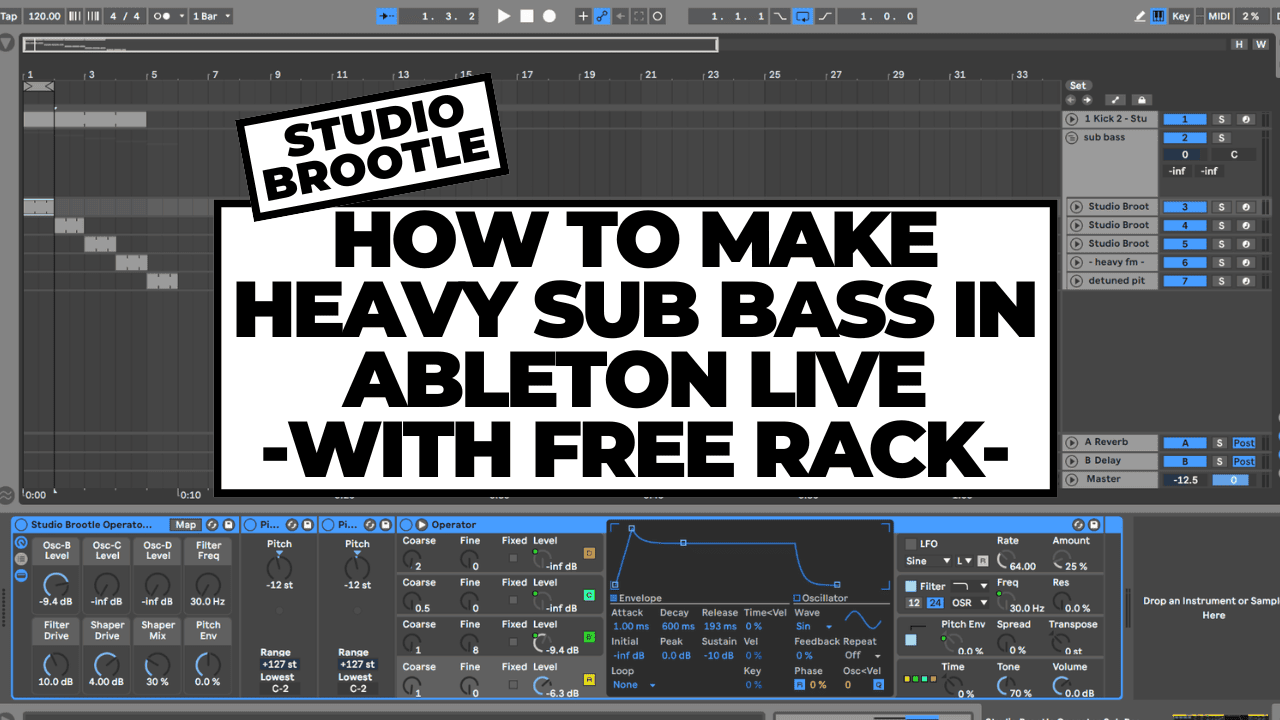1280x720 pixels.
Task: Toggle Post button on B Delay
Action: point(1244,461)
